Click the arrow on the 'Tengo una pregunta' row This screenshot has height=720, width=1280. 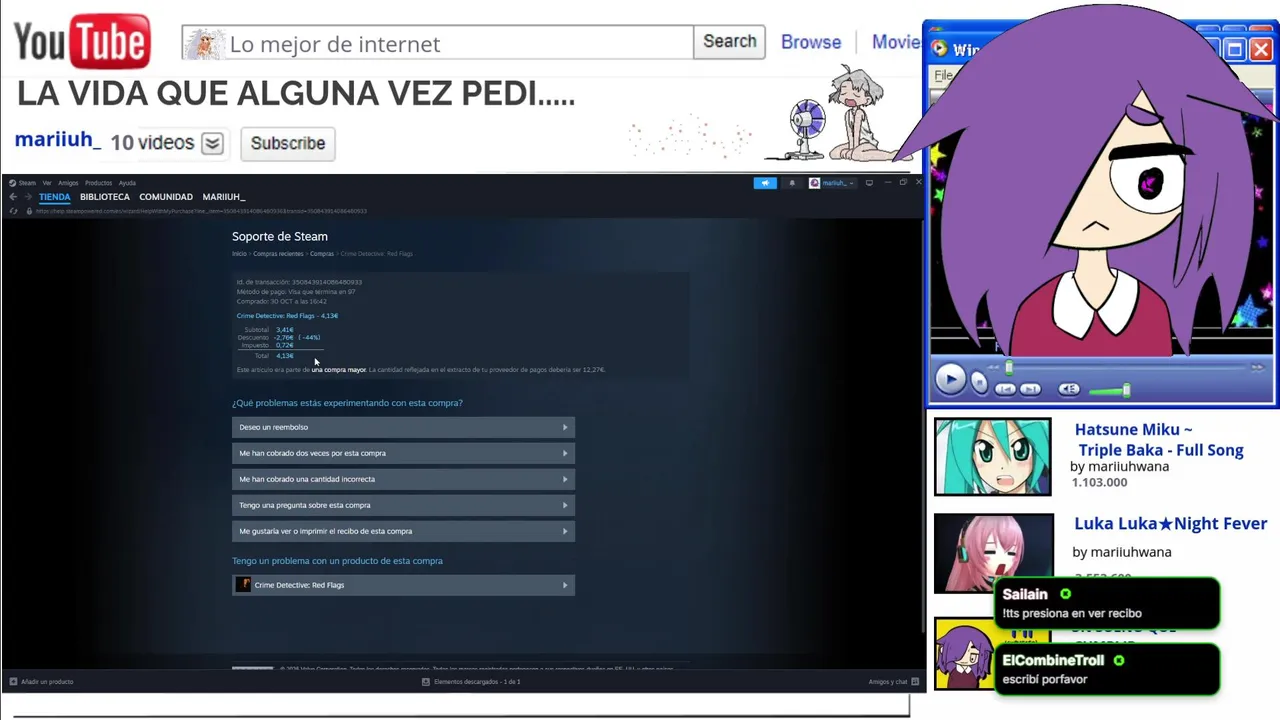point(565,505)
